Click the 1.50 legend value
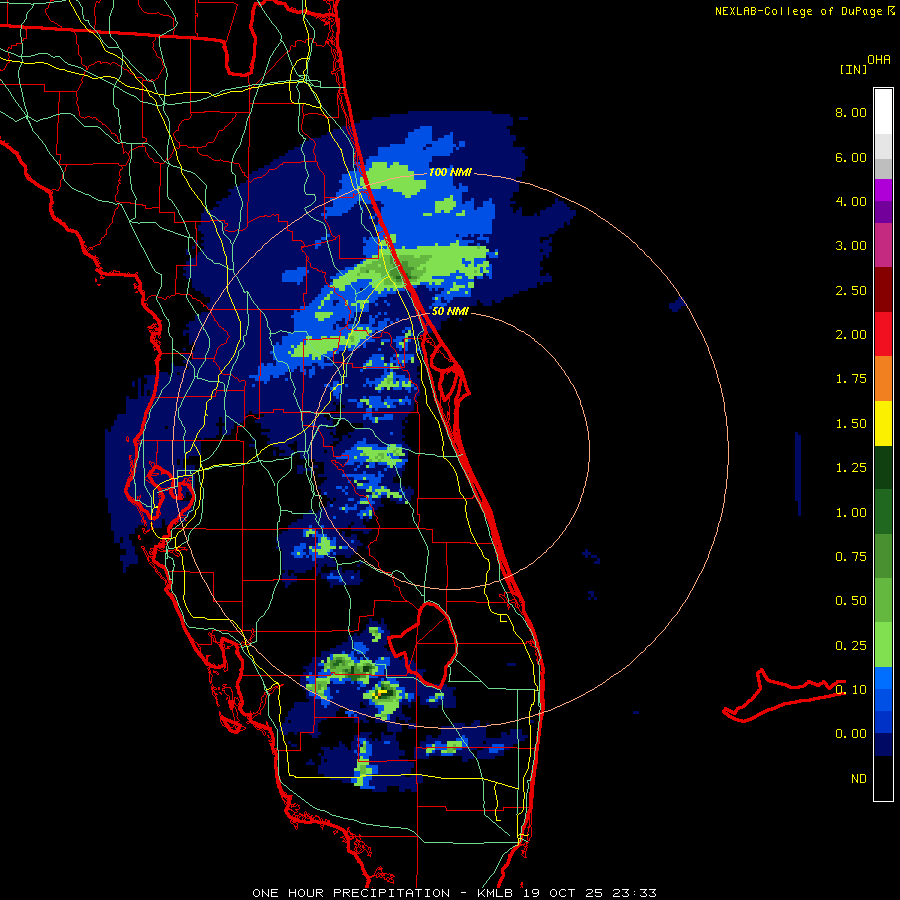Viewport: 900px width, 900px height. click(851, 424)
